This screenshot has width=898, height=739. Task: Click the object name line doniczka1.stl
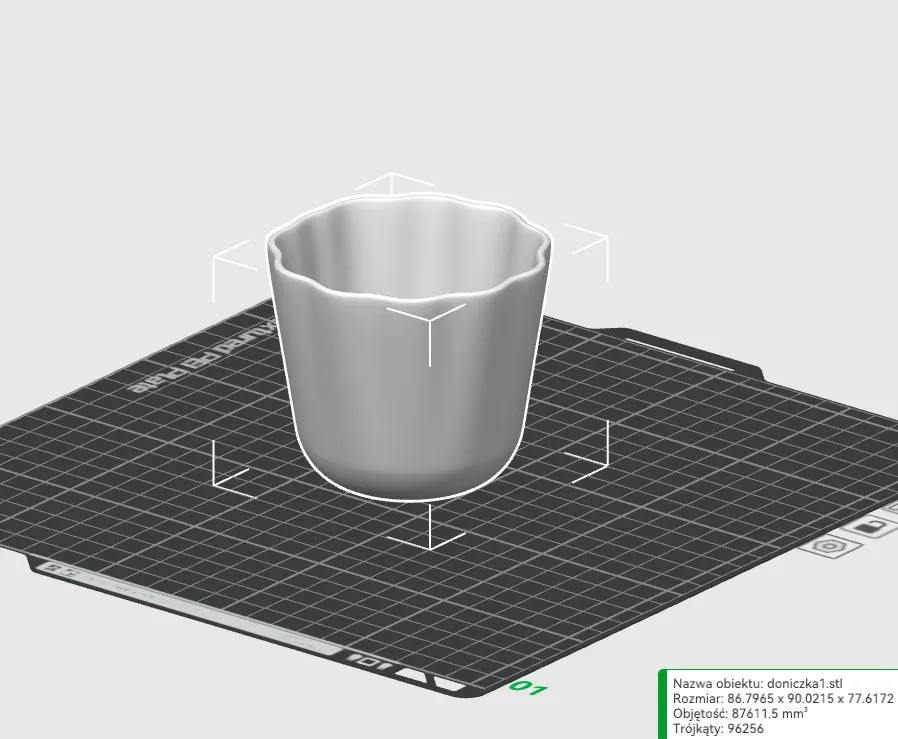[758, 683]
